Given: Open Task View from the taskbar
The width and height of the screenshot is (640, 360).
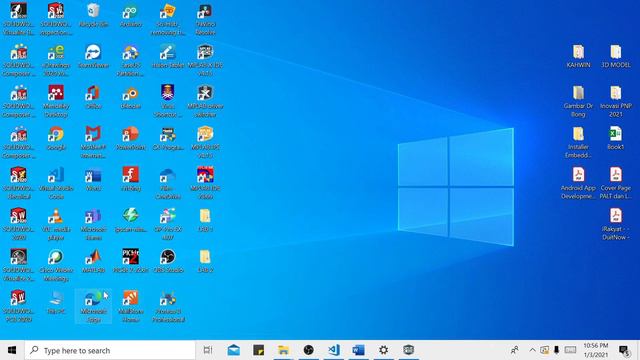Looking at the screenshot, I should [208, 350].
